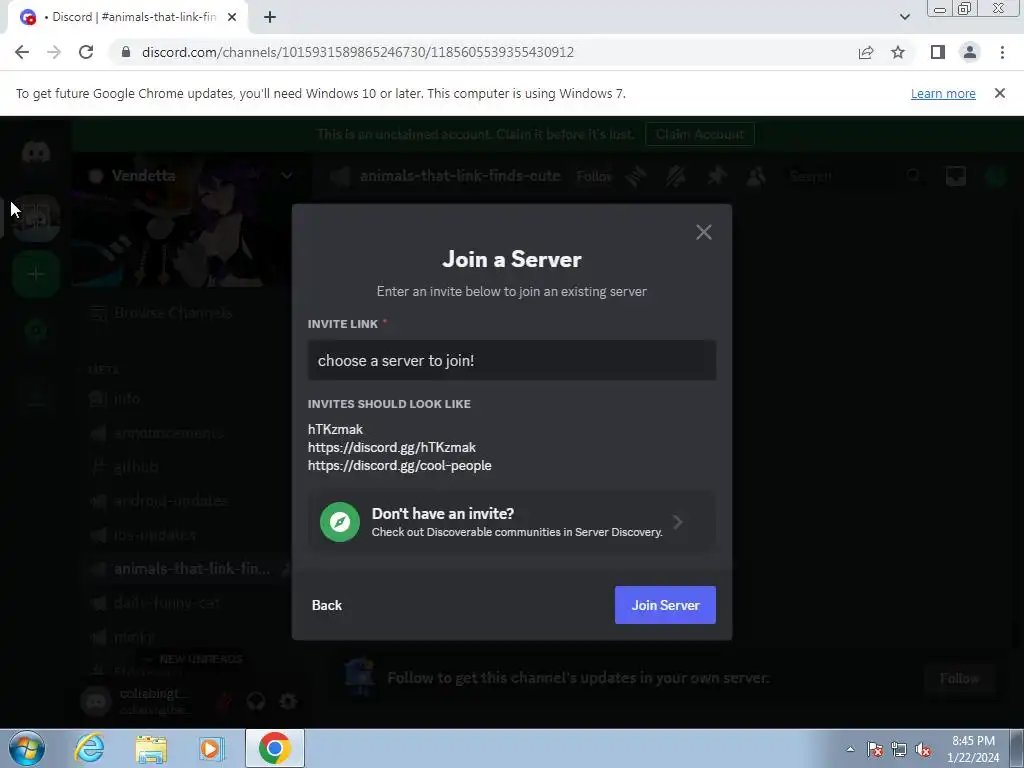Click Chrome icon in taskbar

click(x=274, y=748)
